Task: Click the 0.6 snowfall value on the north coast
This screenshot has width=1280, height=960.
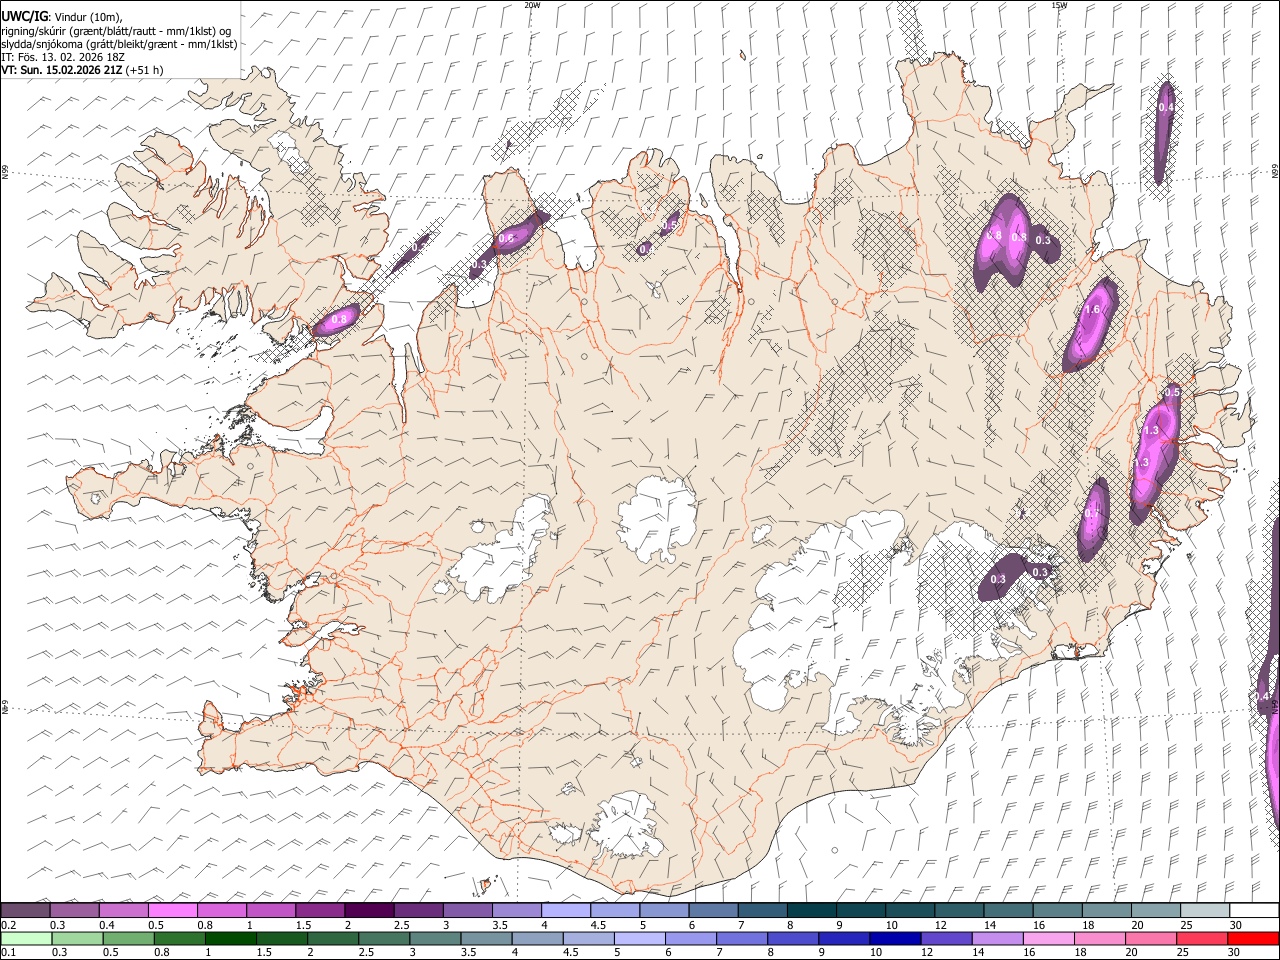Action: [506, 238]
